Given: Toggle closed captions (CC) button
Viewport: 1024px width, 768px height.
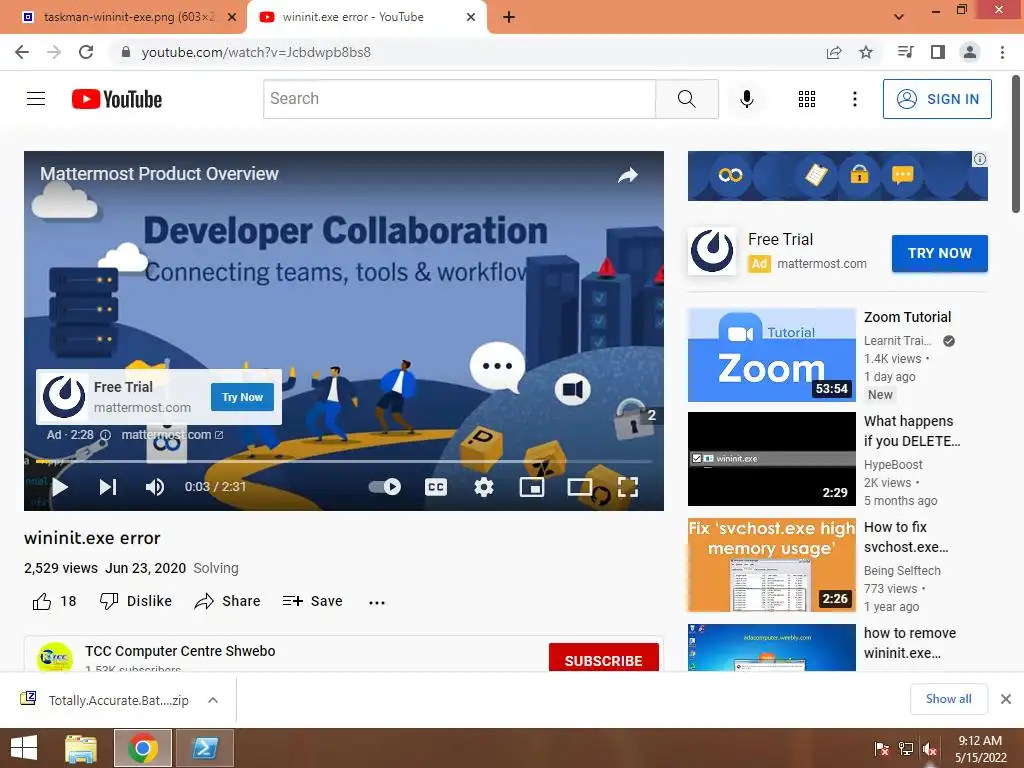Looking at the screenshot, I should click(436, 487).
